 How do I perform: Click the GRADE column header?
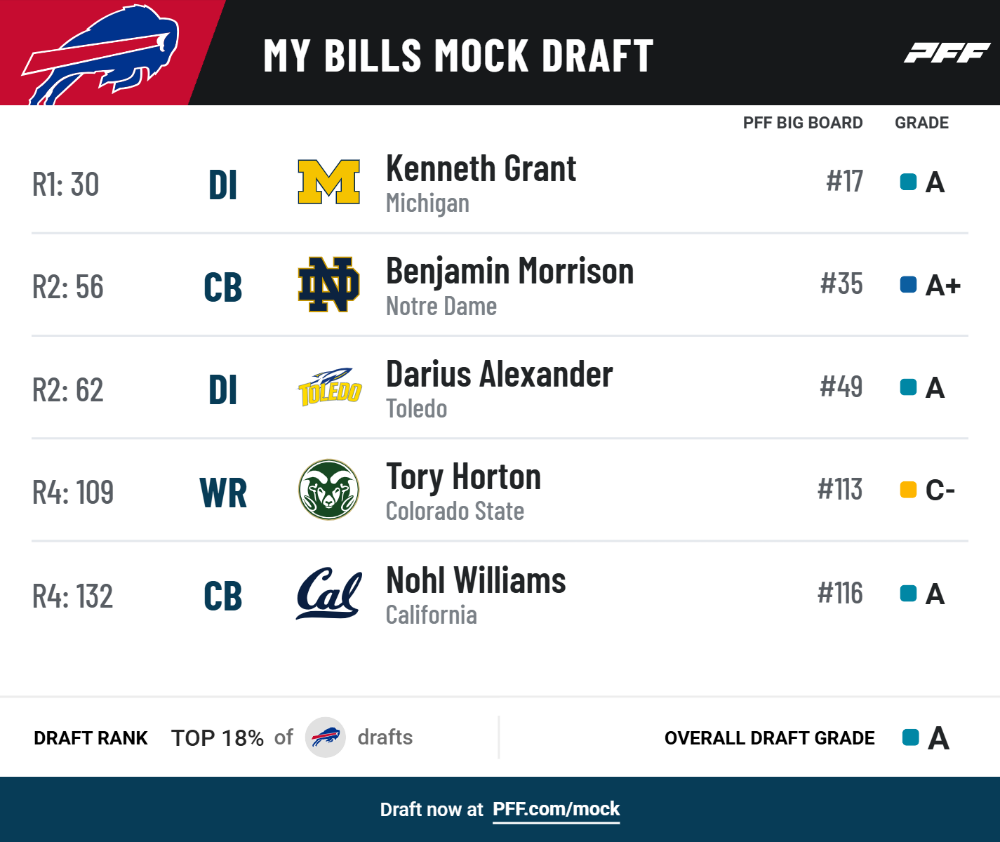click(x=922, y=122)
